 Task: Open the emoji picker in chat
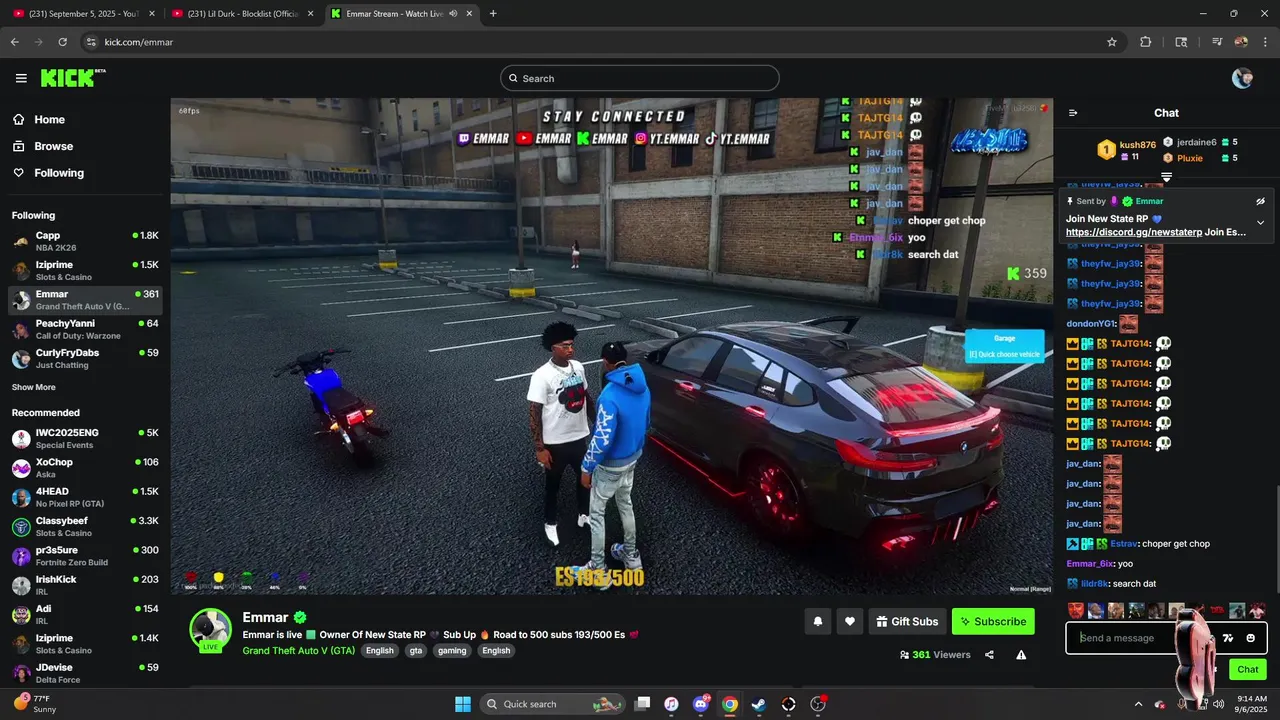1251,638
